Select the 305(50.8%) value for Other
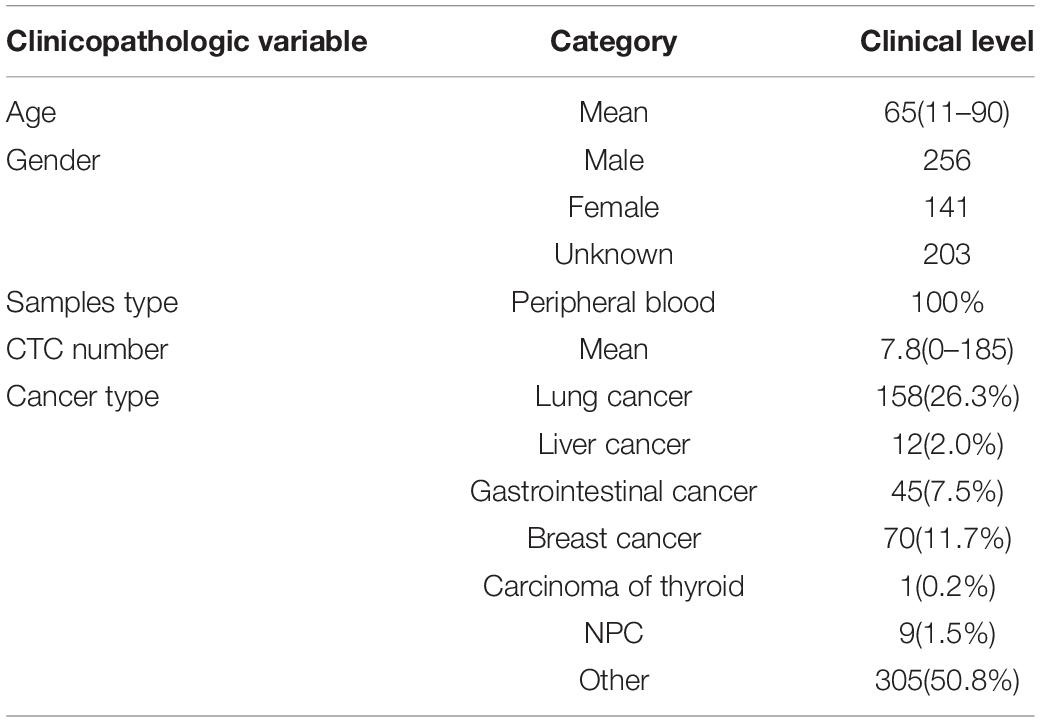This screenshot has height=722, width=1040. click(x=947, y=681)
